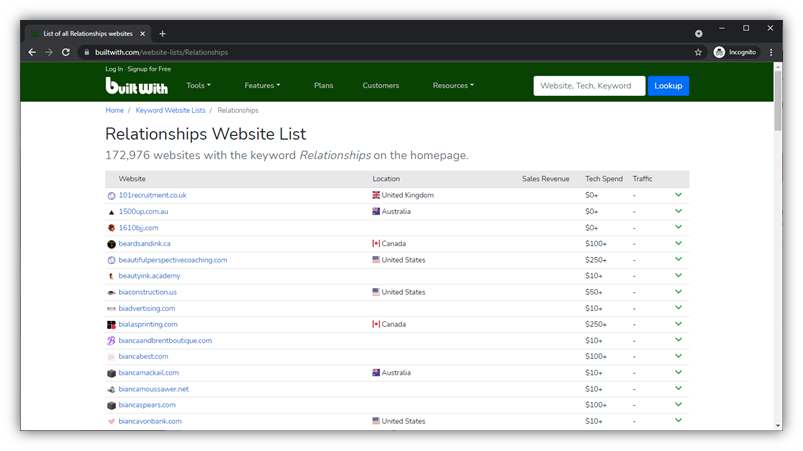Expand the biaconstruction.us row chevron
This screenshot has height=451, width=803.
pos(679,292)
